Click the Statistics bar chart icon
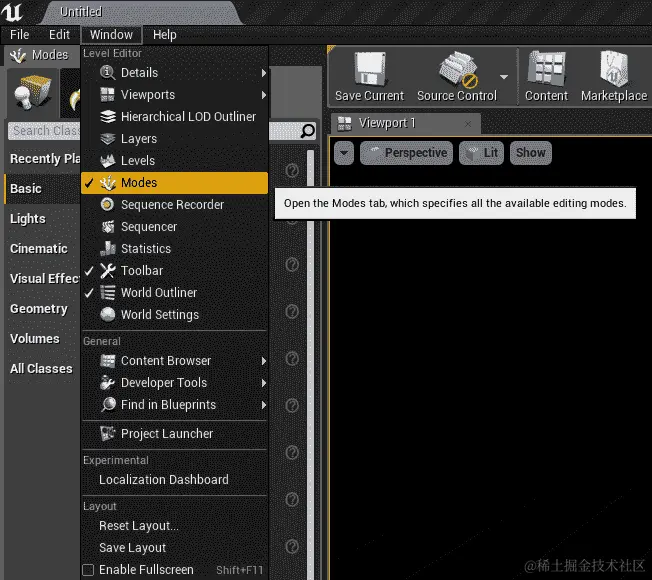652x580 pixels. (x=108, y=249)
